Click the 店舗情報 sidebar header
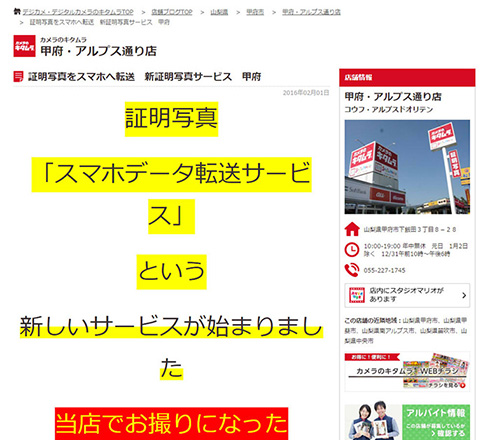Screen dimensions: 490x440 pos(407,78)
